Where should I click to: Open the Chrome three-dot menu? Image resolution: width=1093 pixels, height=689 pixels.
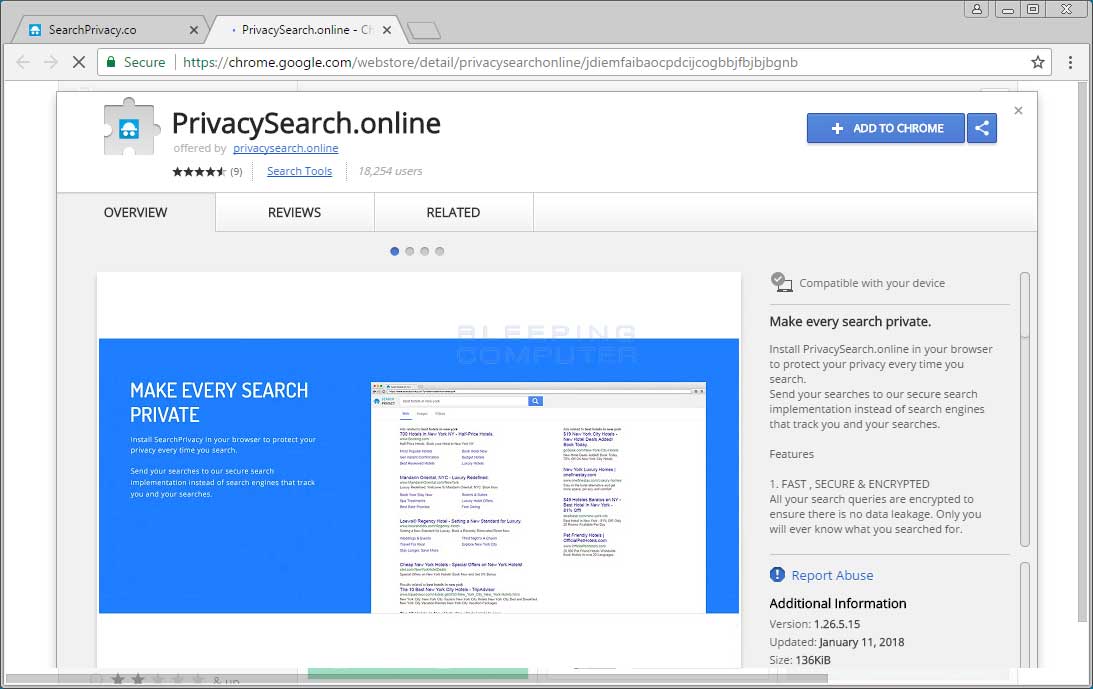(1070, 62)
